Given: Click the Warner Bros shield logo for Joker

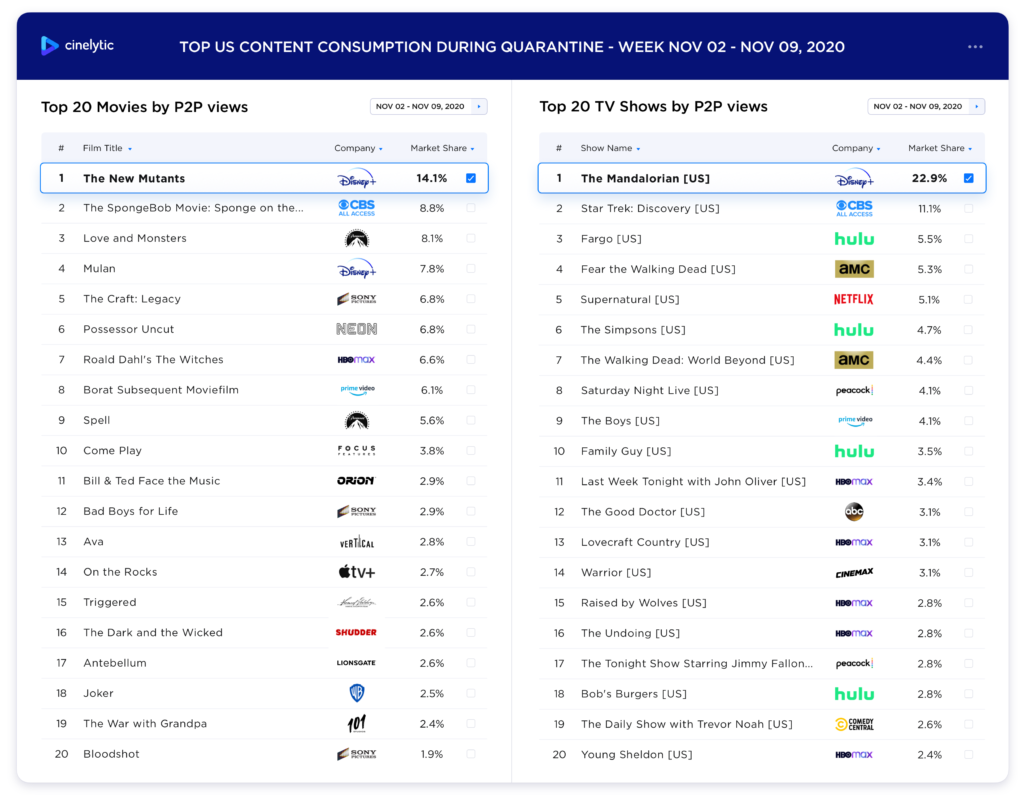Looking at the screenshot, I should pos(357,693).
